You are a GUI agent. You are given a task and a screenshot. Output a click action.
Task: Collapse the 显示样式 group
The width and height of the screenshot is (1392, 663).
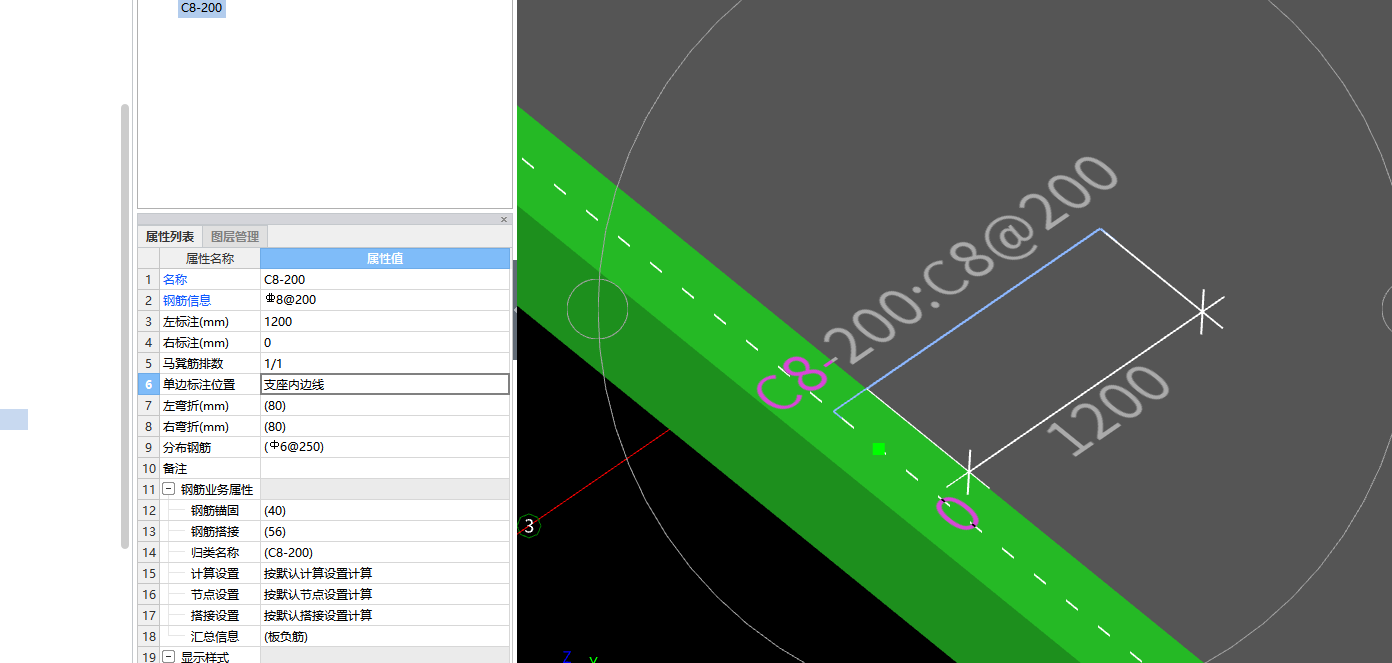coord(169,657)
